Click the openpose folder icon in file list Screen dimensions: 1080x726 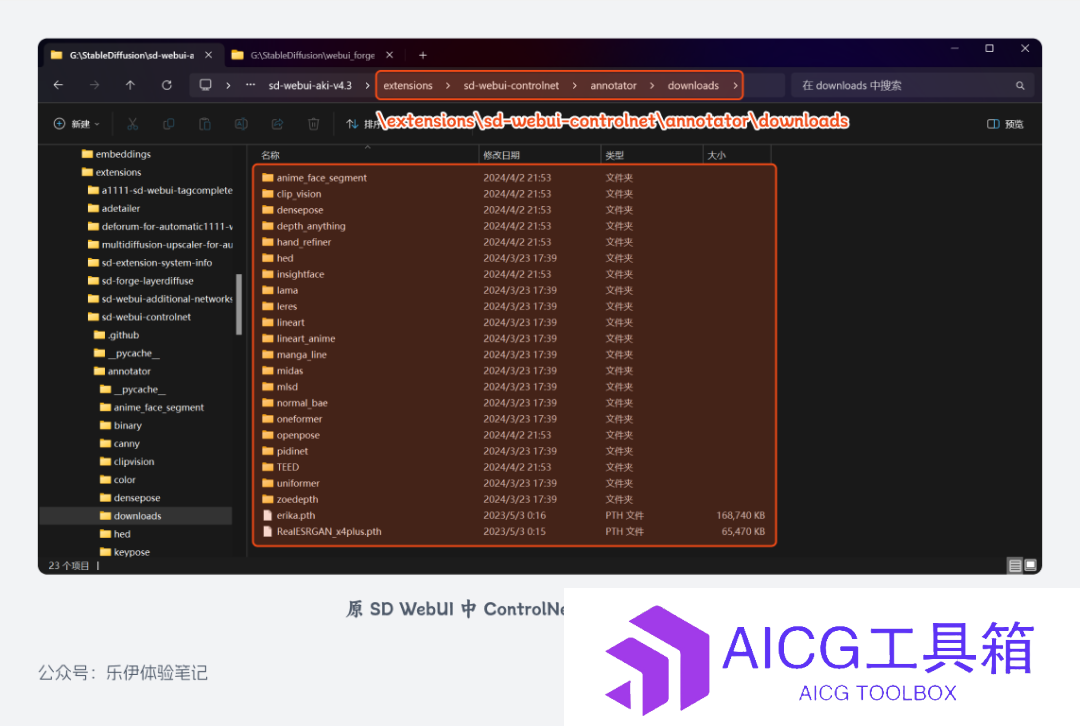click(x=267, y=435)
